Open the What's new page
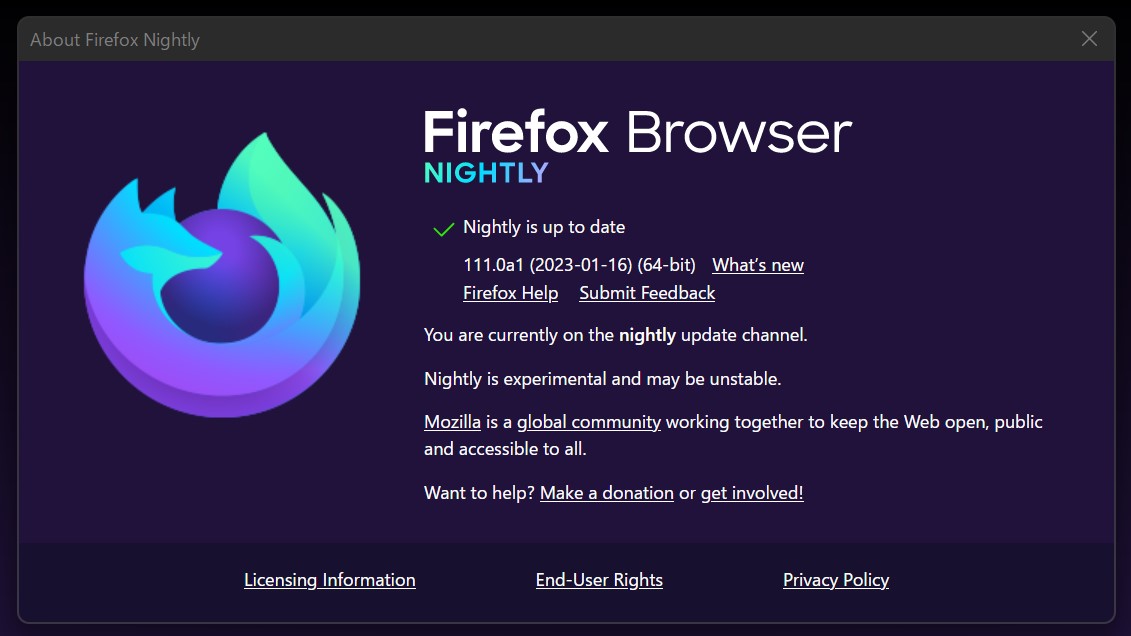 [x=757, y=265]
